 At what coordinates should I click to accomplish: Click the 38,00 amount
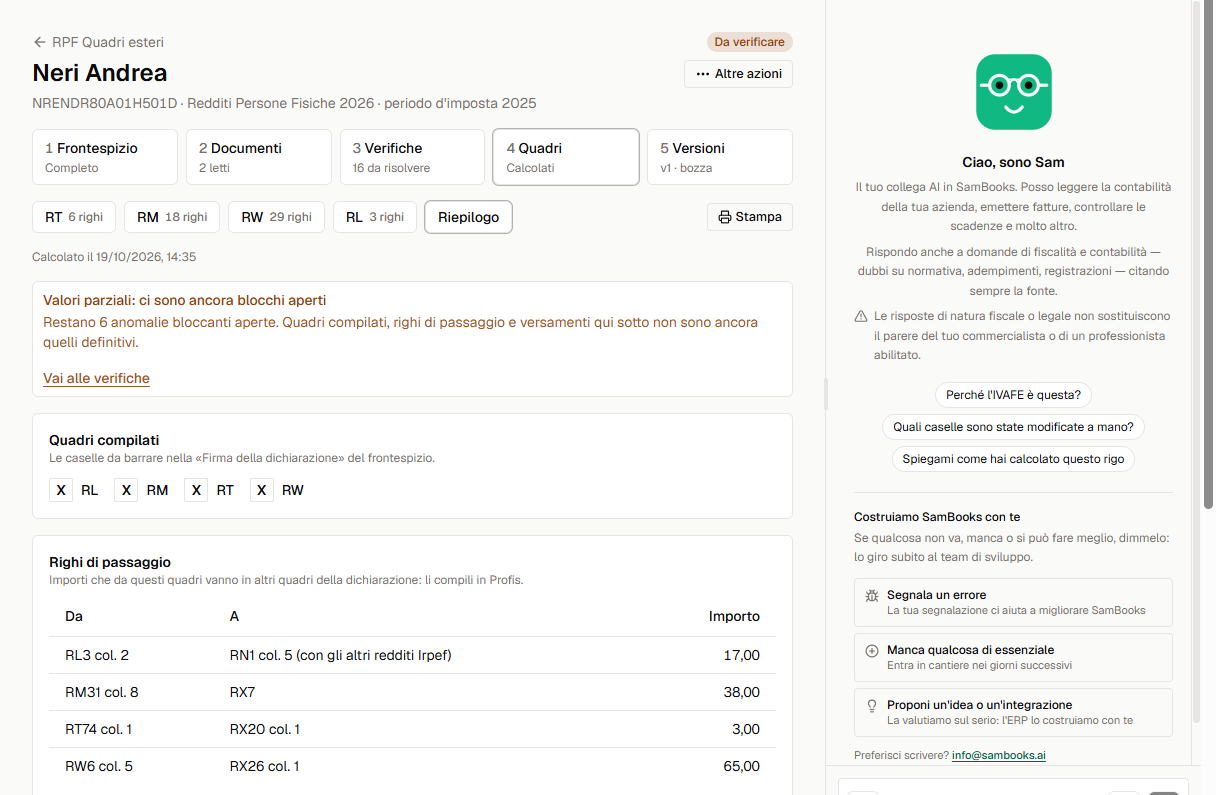[741, 692]
